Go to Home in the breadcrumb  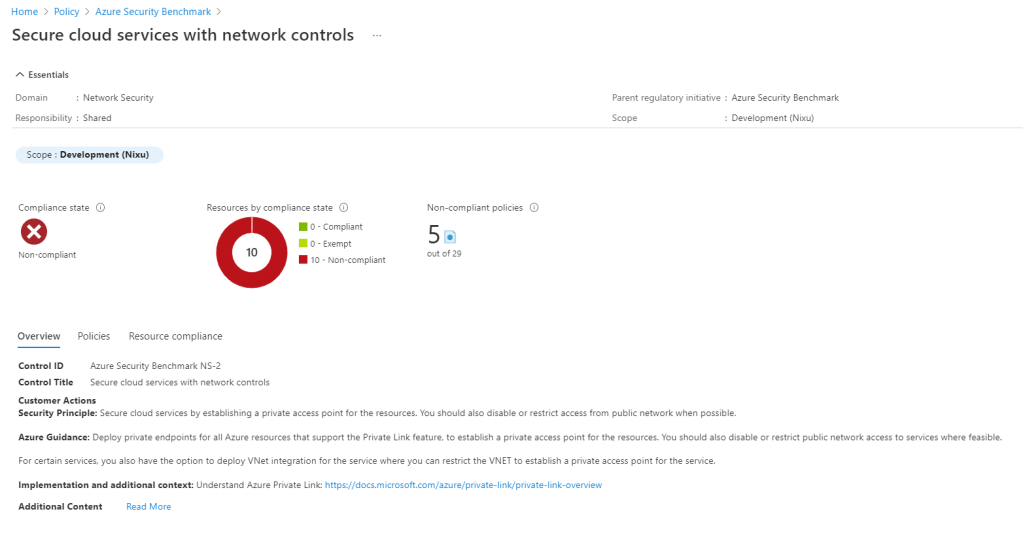(x=24, y=11)
